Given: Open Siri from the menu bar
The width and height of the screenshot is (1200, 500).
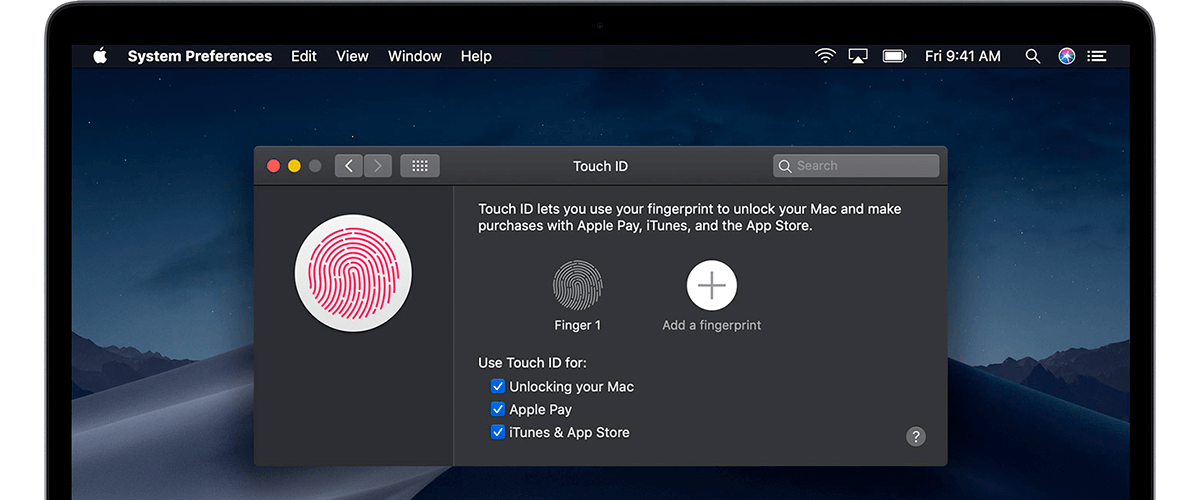Looking at the screenshot, I should [1067, 56].
